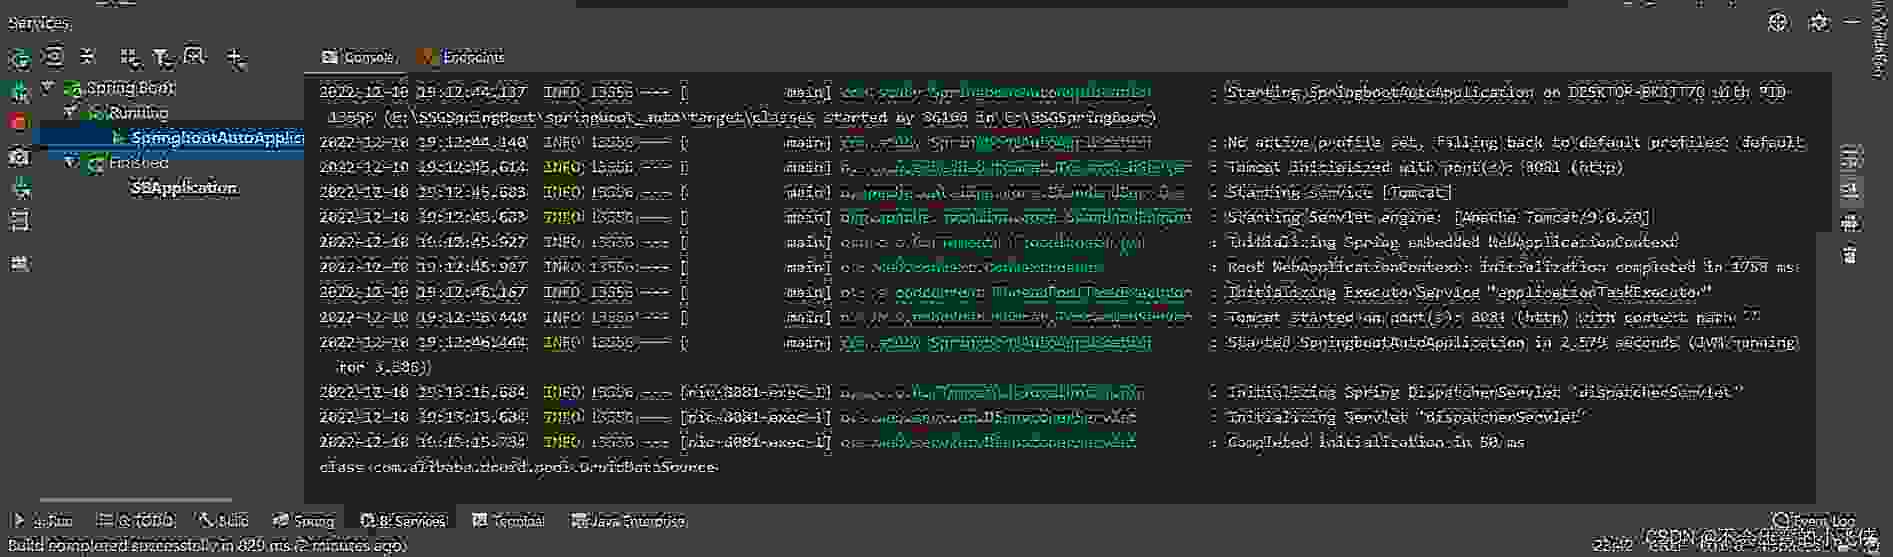
Task: Collapse the Finished group node arrow
Action: pyautogui.click(x=70, y=162)
